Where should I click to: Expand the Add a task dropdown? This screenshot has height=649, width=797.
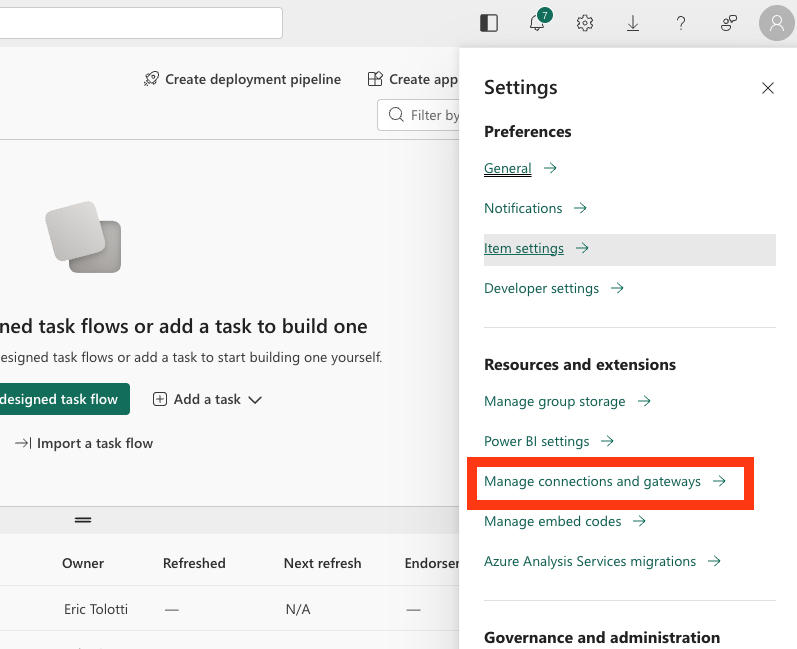[x=207, y=399]
